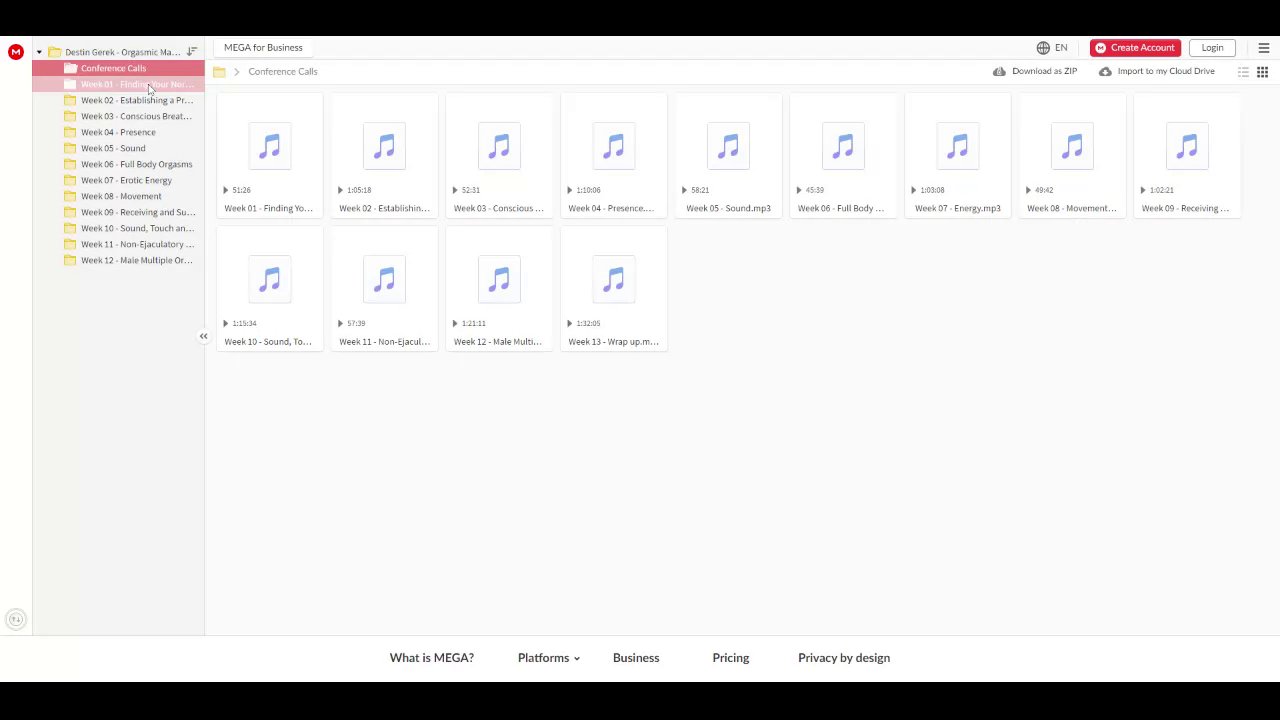Select the Week 01 - Finding Yo... audio file

point(269,157)
